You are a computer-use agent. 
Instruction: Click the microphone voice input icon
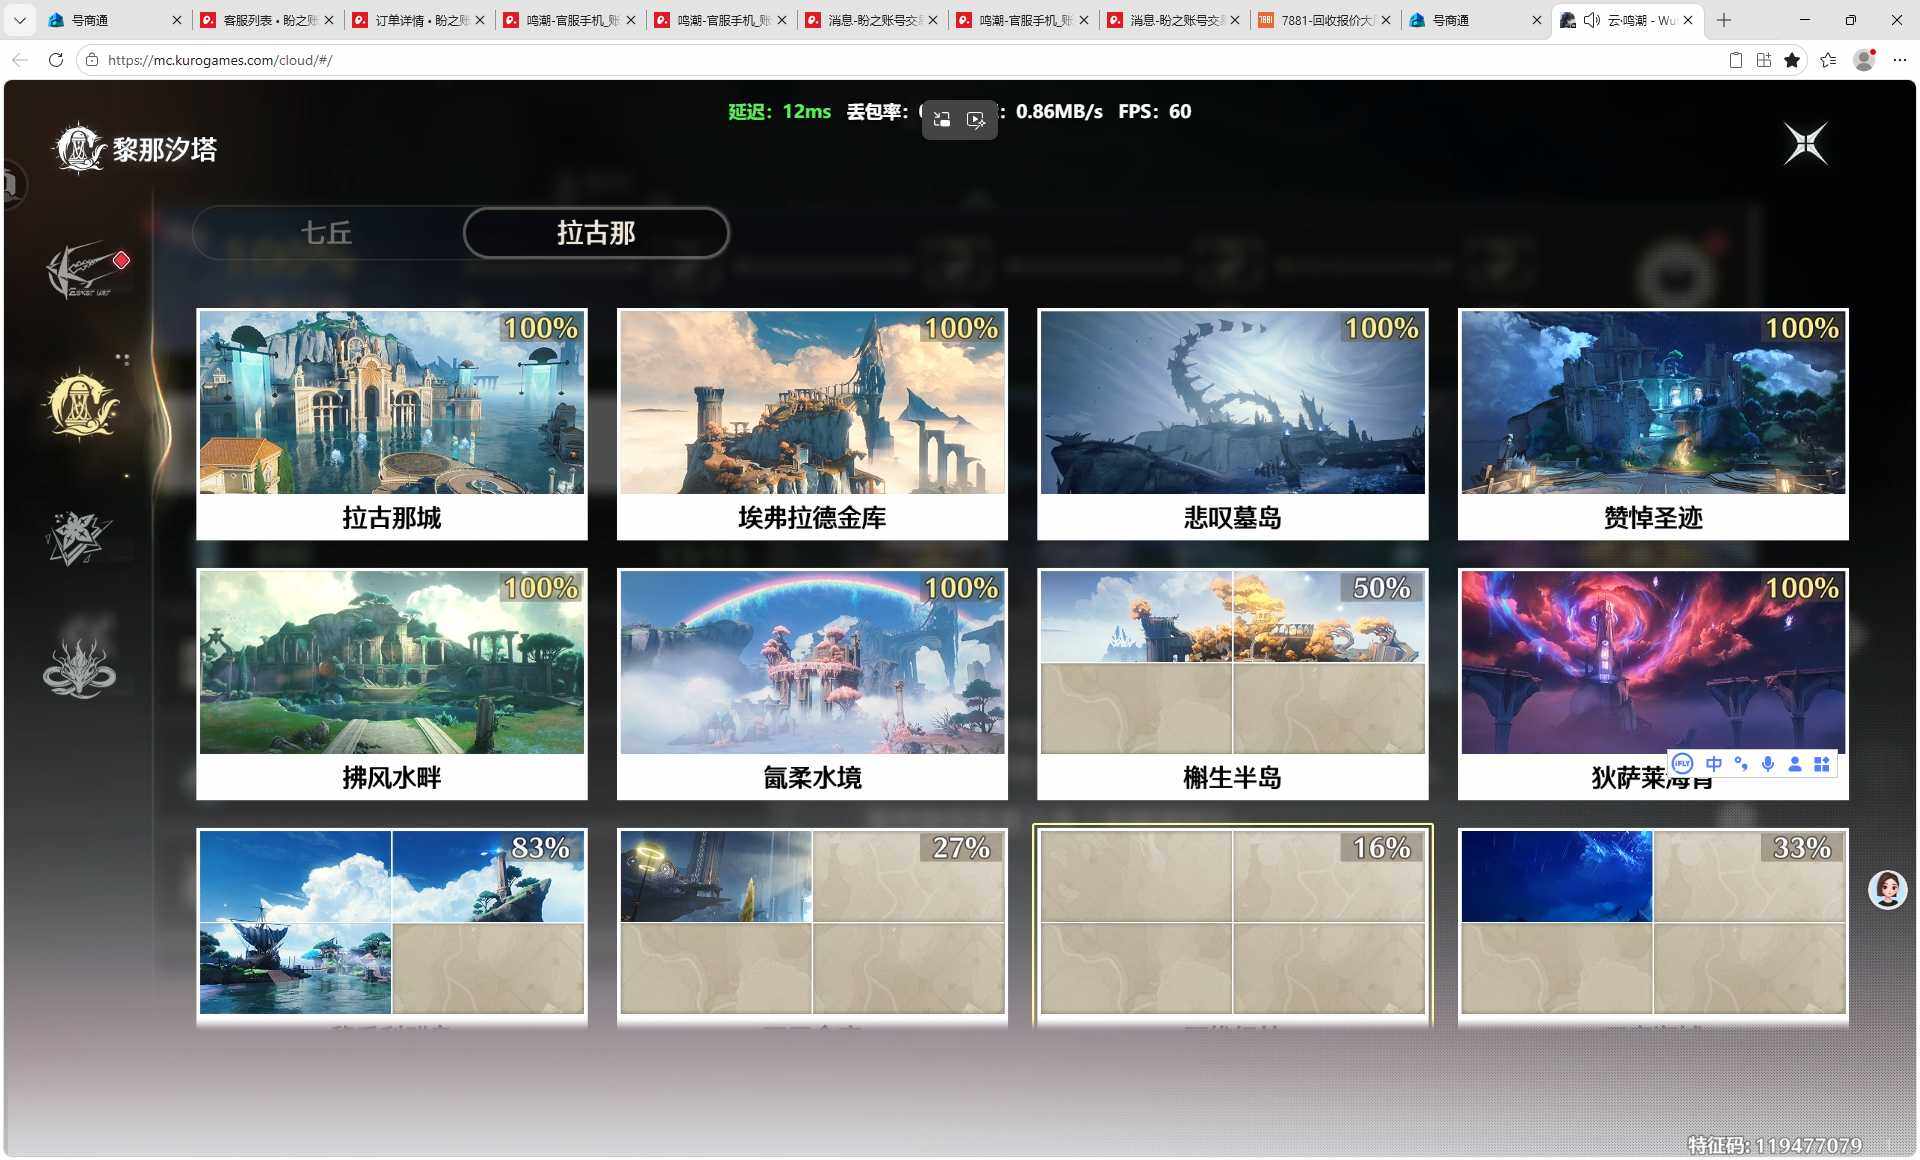[x=1768, y=764]
